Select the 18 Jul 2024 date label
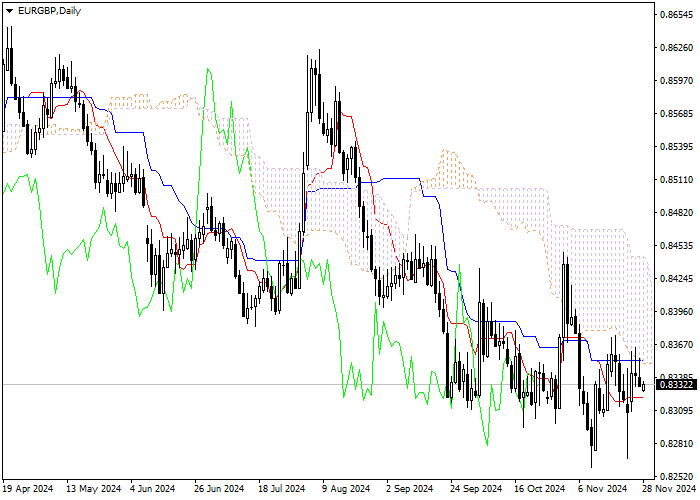This screenshot has width=700, height=500. click(x=282, y=489)
